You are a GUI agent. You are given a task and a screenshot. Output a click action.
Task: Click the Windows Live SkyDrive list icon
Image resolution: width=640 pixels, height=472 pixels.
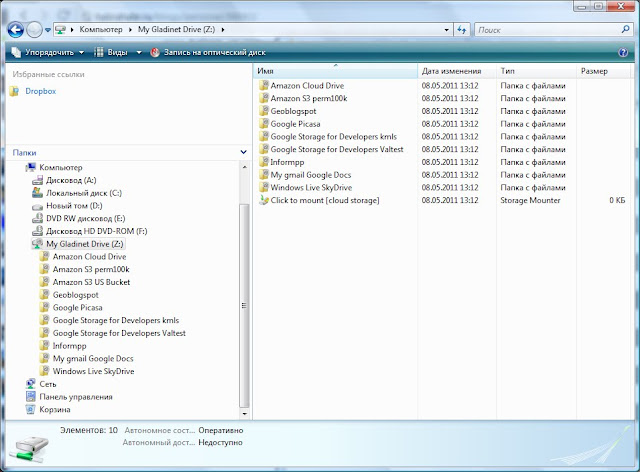coord(264,187)
